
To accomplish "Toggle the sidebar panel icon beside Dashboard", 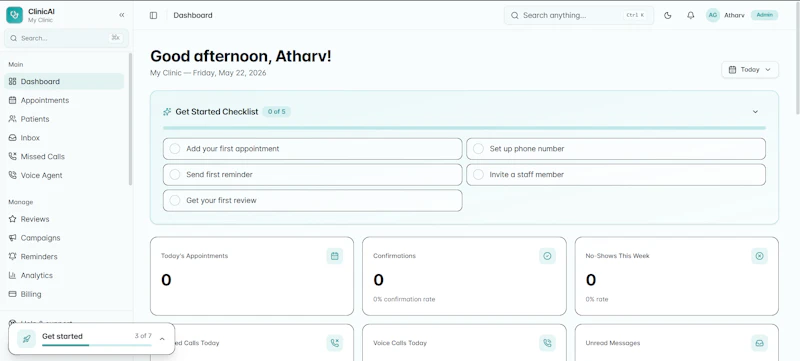I will coord(154,15).
